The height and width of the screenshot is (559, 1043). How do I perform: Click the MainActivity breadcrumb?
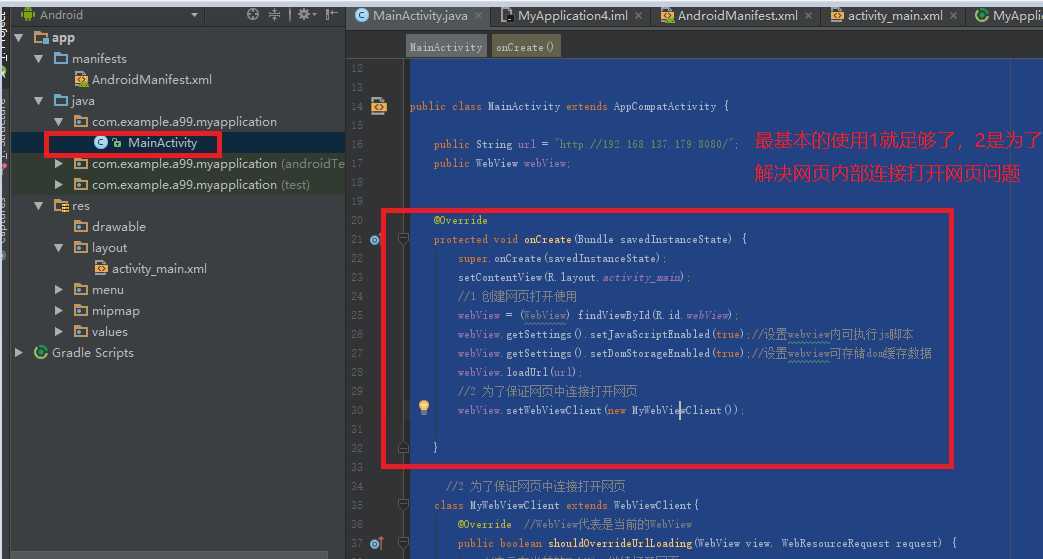pyautogui.click(x=446, y=47)
